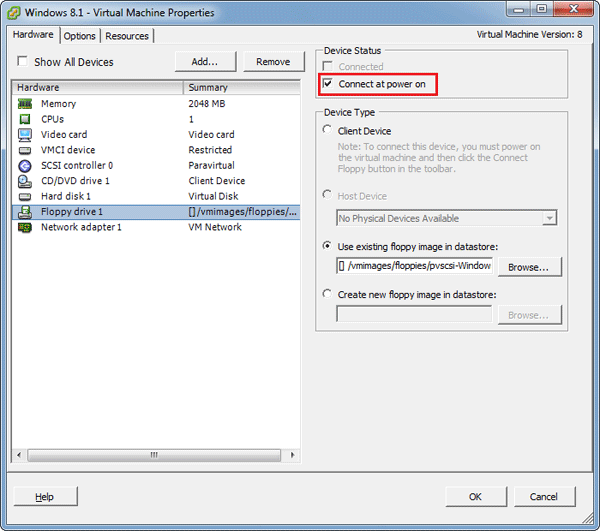Click the OK button
600x531 pixels.
pyautogui.click(x=476, y=497)
